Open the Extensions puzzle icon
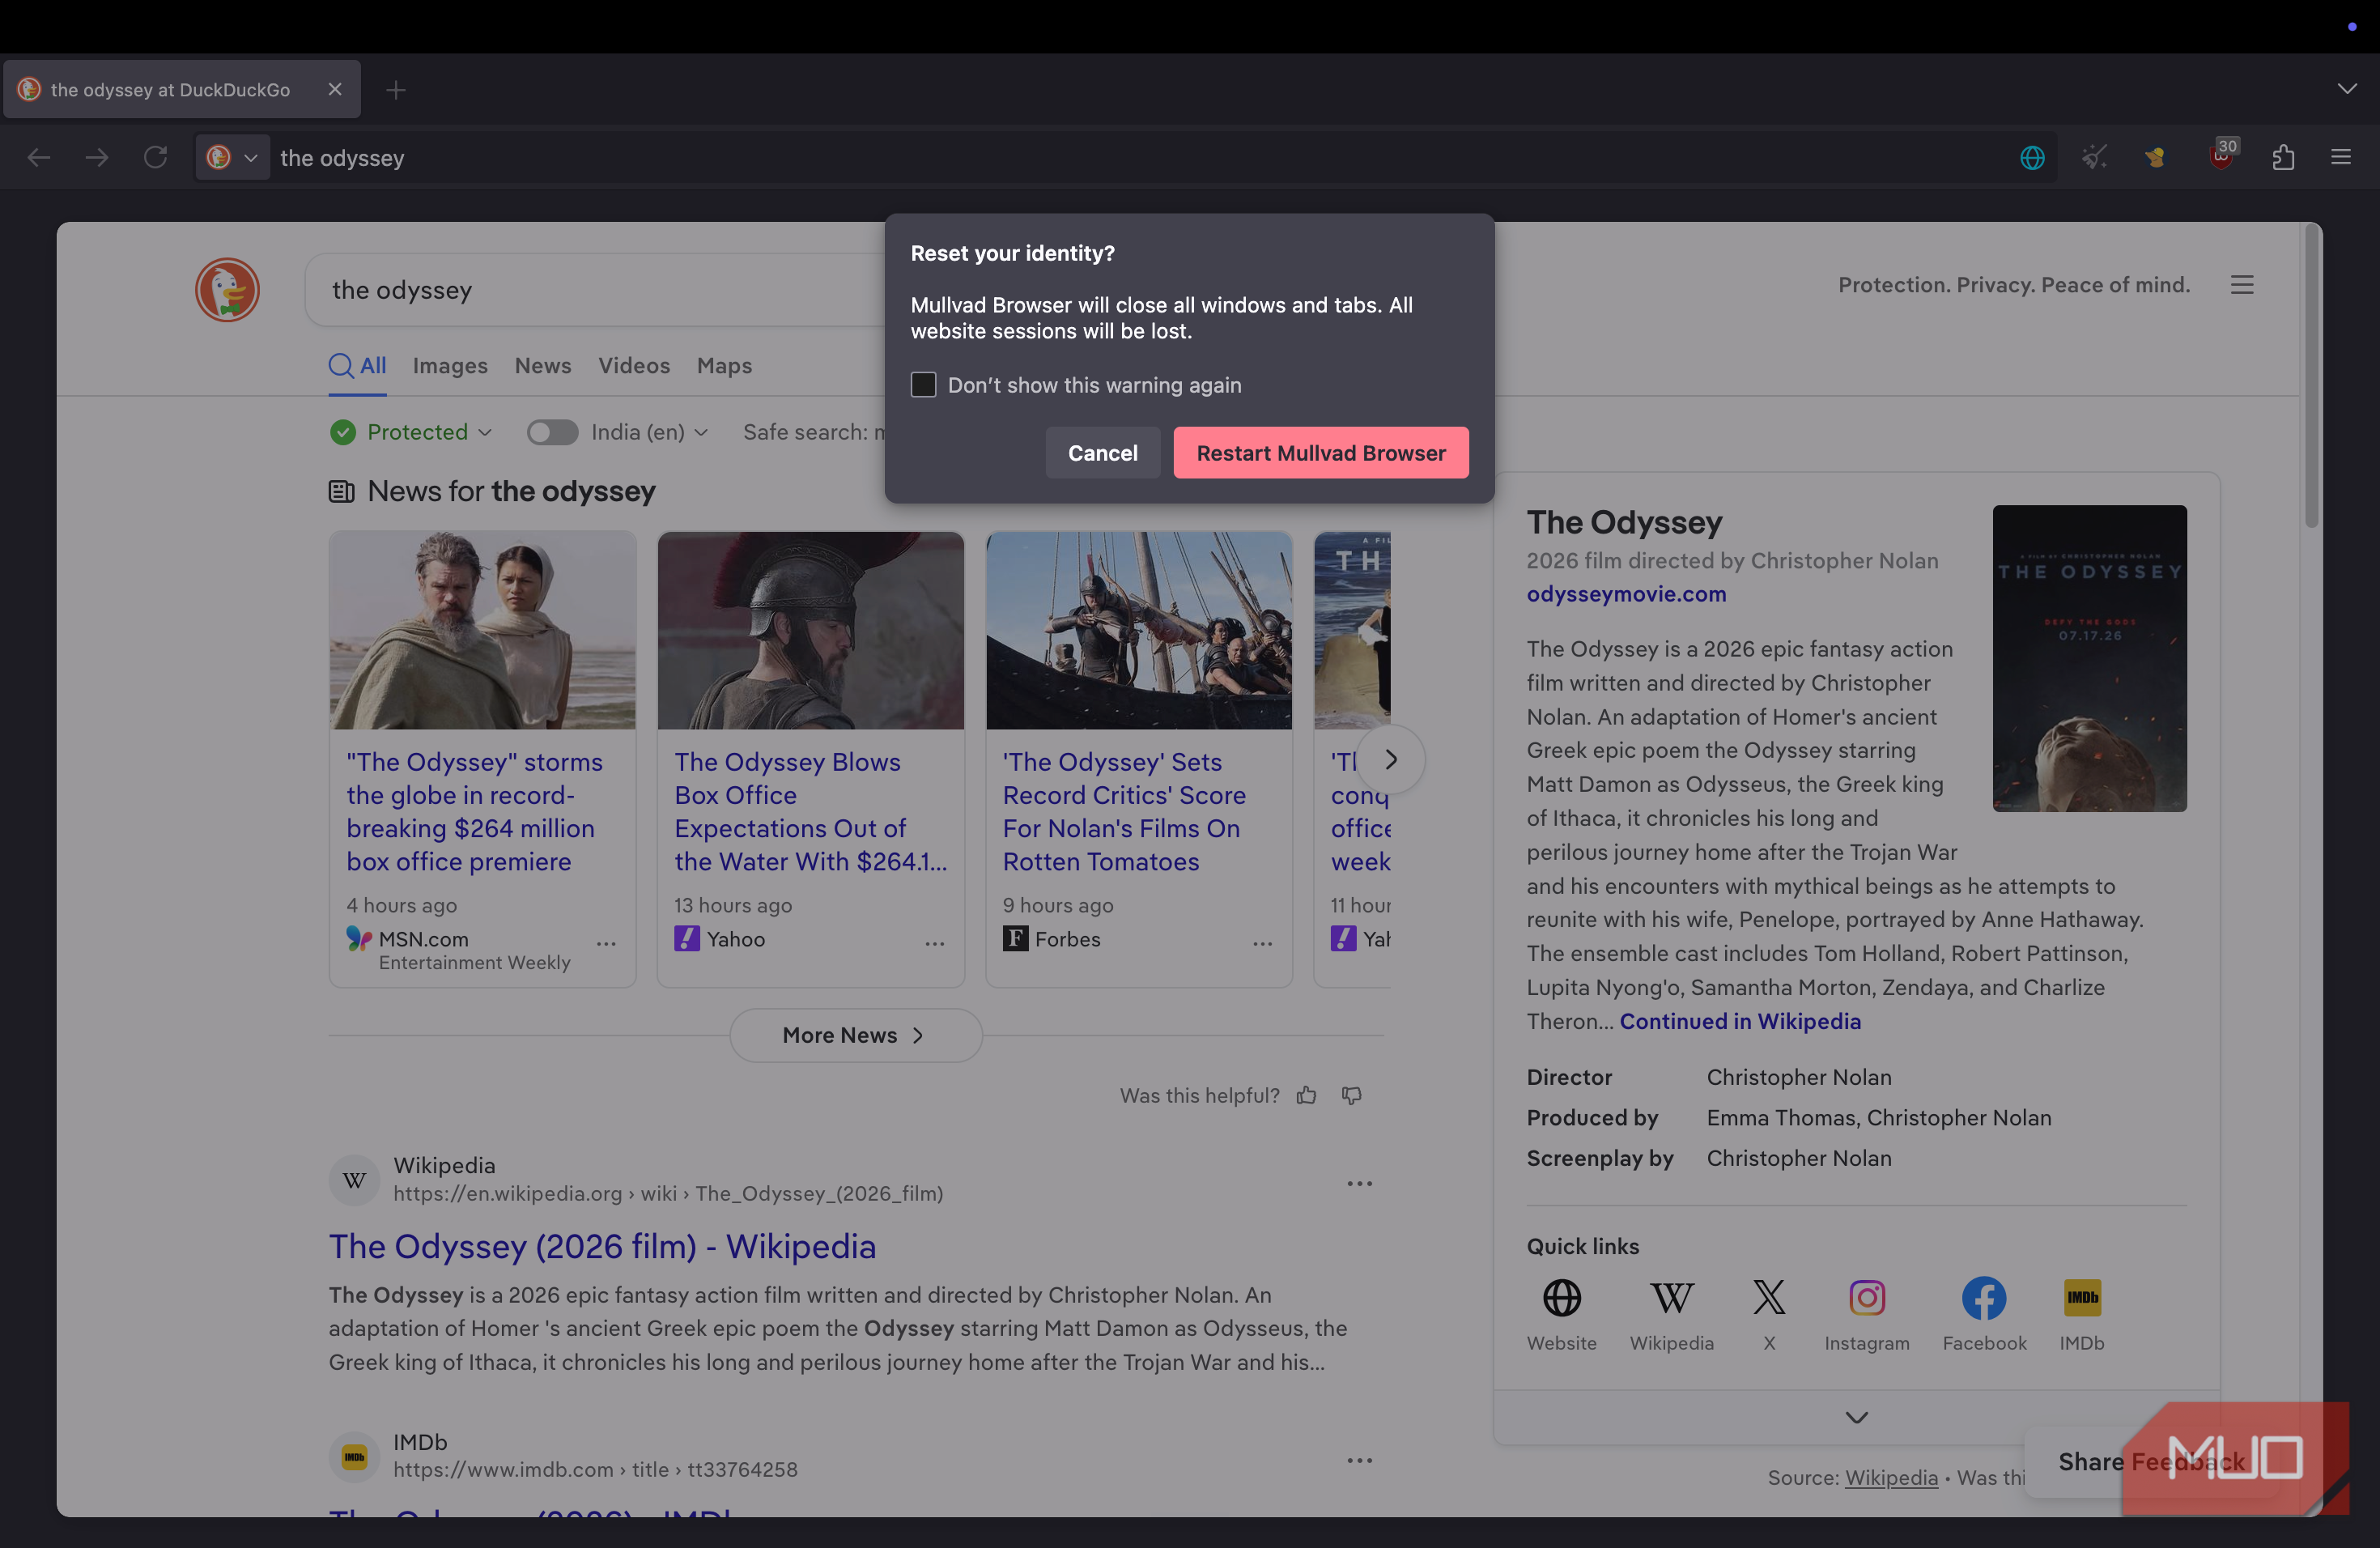The width and height of the screenshot is (2380, 1548). 2283,158
